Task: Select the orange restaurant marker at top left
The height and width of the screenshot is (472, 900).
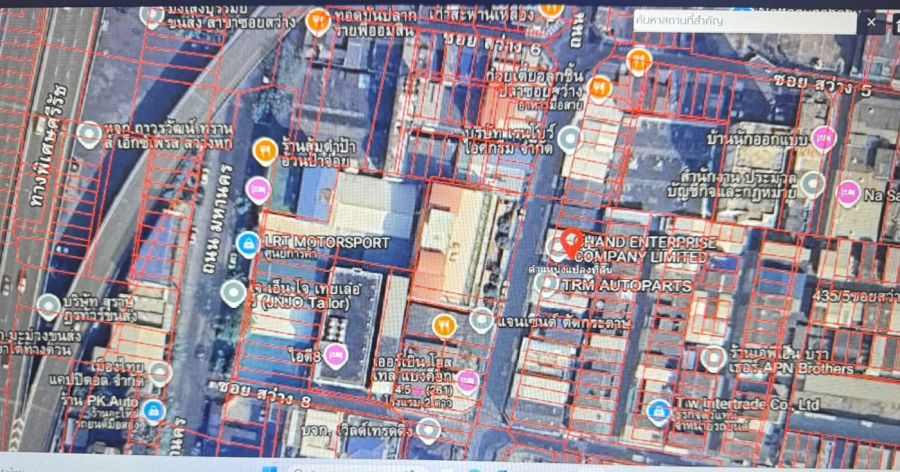Action: click(x=317, y=22)
